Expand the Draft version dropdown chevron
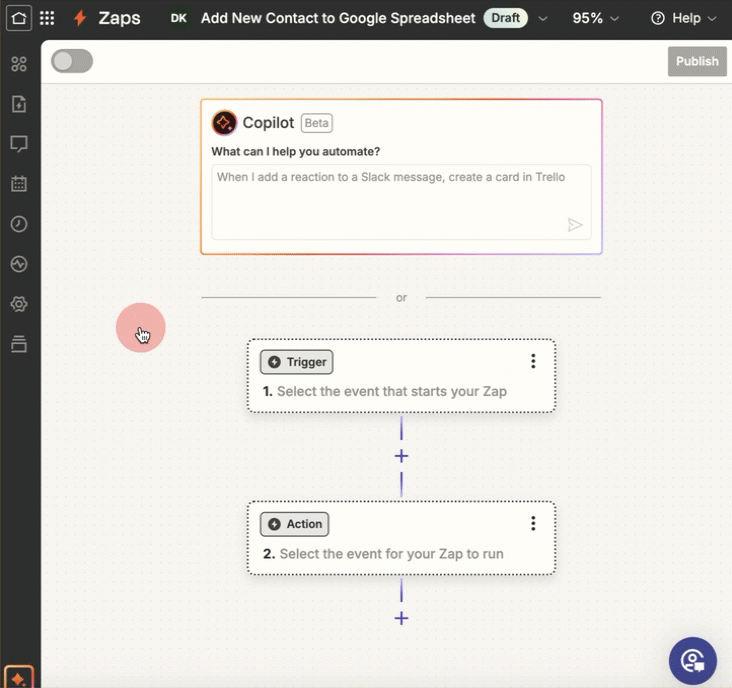The width and height of the screenshot is (732, 688). click(x=543, y=18)
